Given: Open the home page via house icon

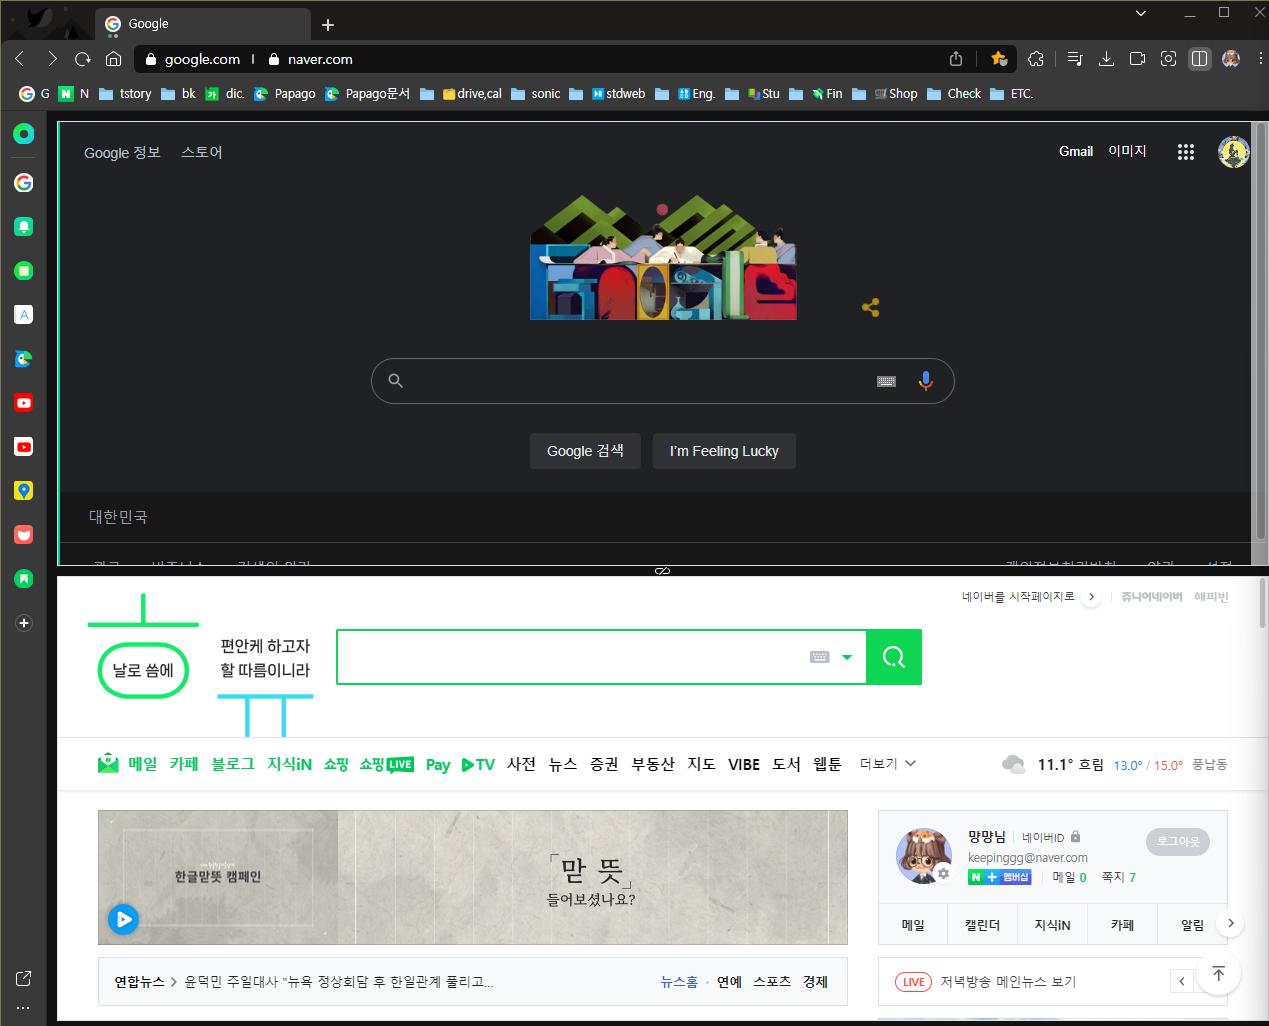Looking at the screenshot, I should (x=114, y=59).
